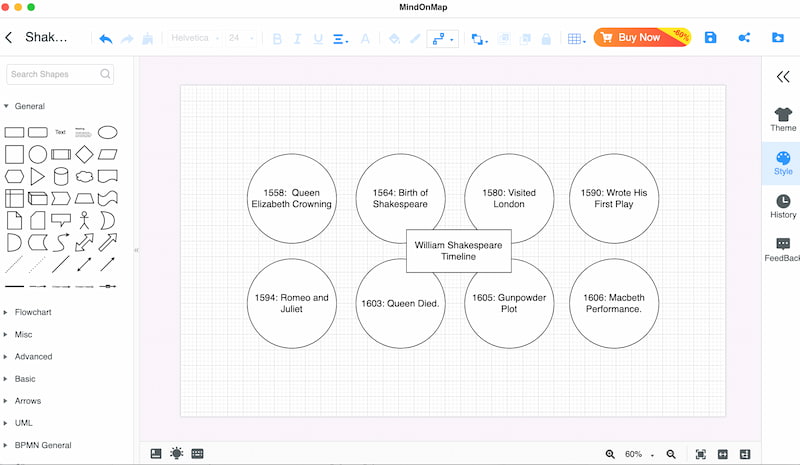
Task: Click the zoom in magnifier
Action: pos(610,454)
